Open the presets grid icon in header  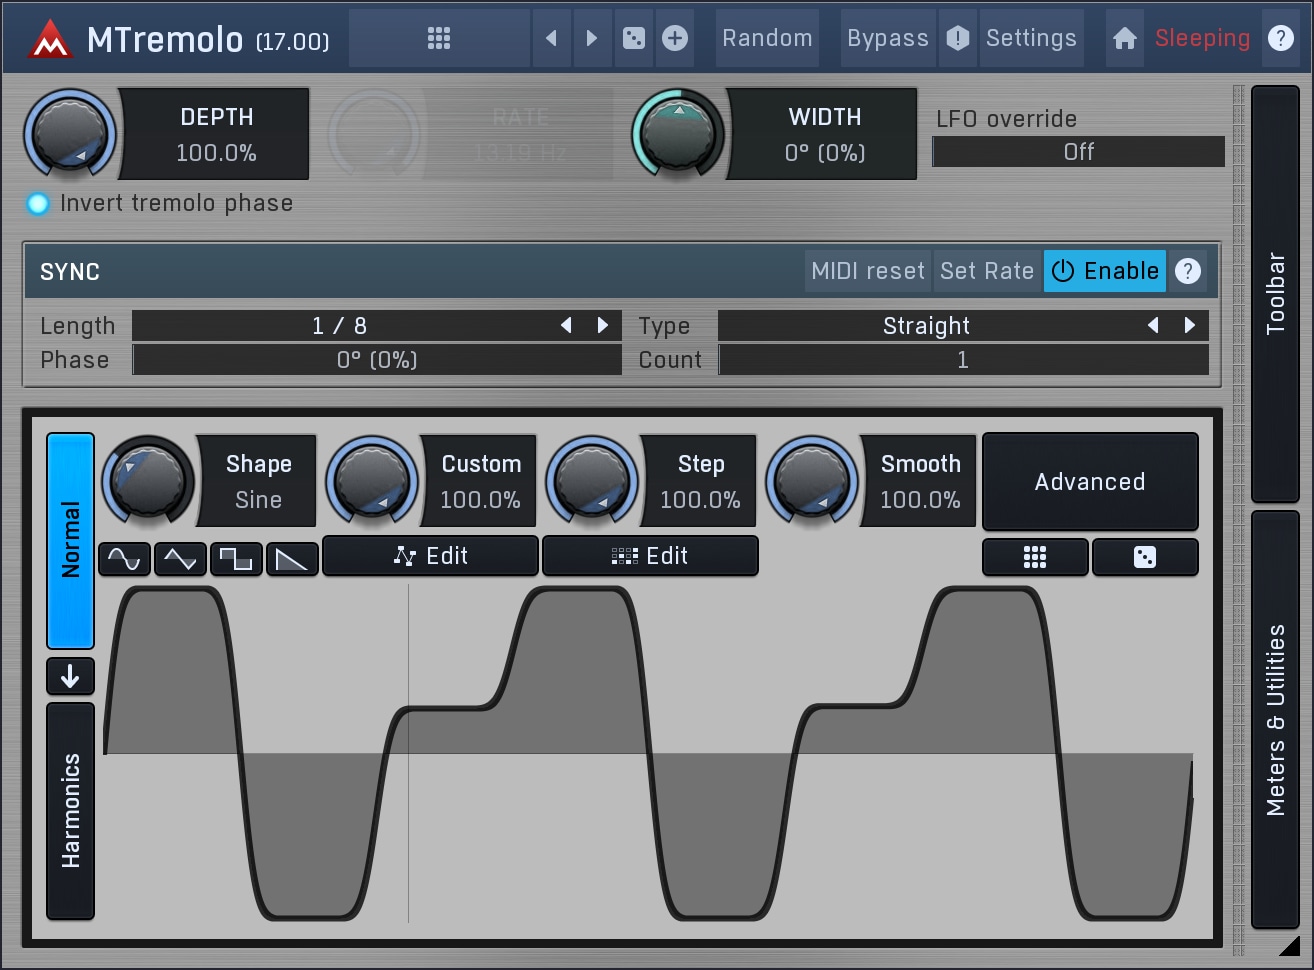[x=438, y=38]
